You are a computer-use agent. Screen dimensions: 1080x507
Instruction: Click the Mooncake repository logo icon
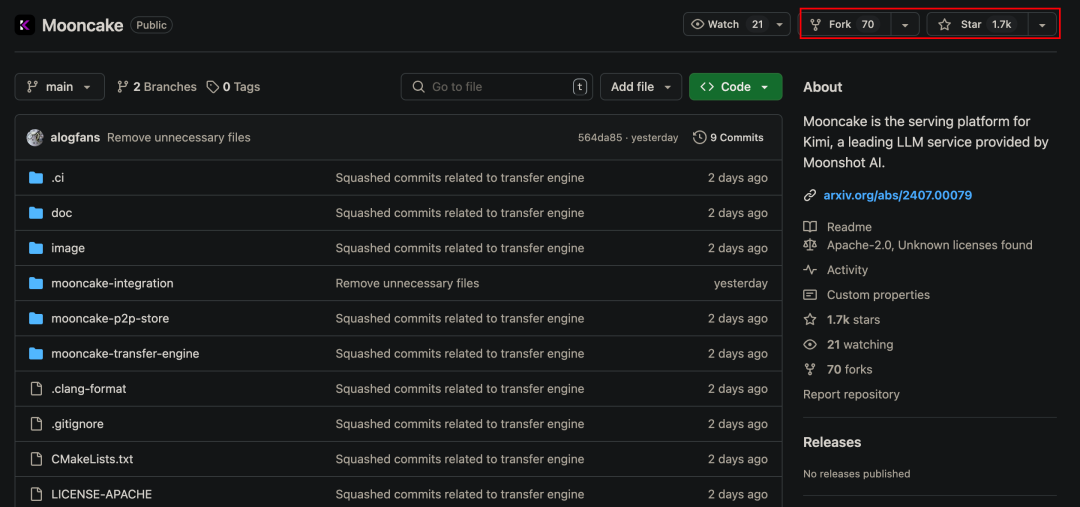coord(24,25)
